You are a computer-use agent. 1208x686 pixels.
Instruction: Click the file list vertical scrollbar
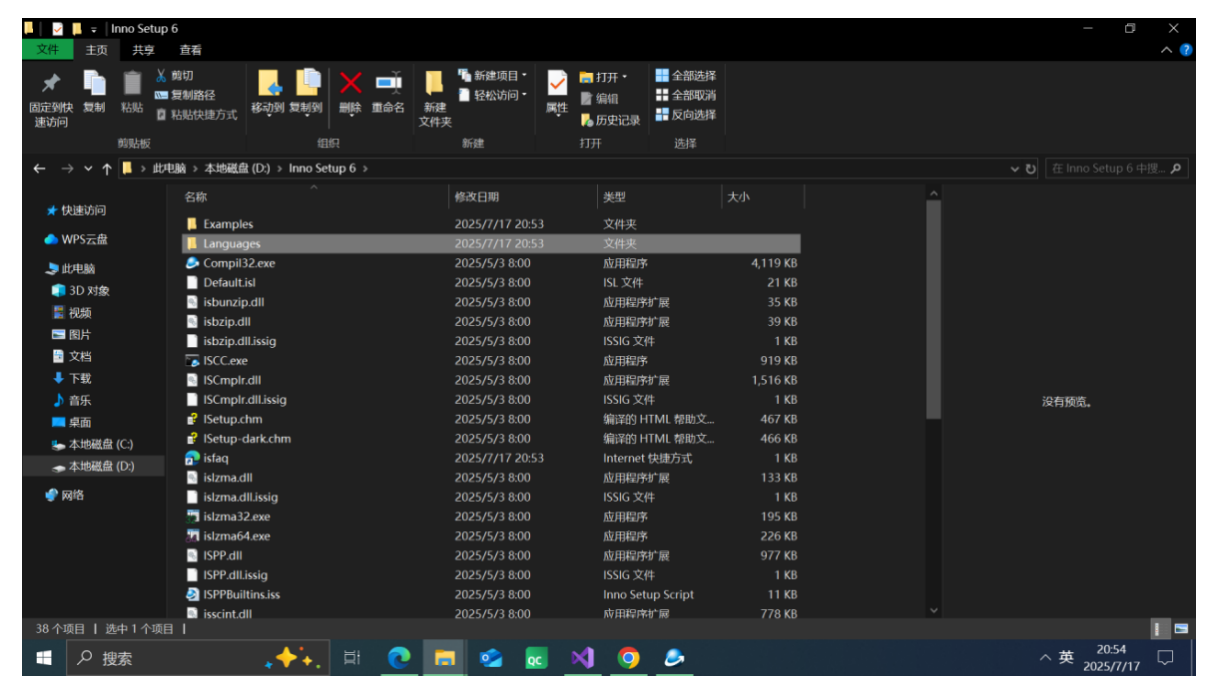pyautogui.click(x=933, y=310)
